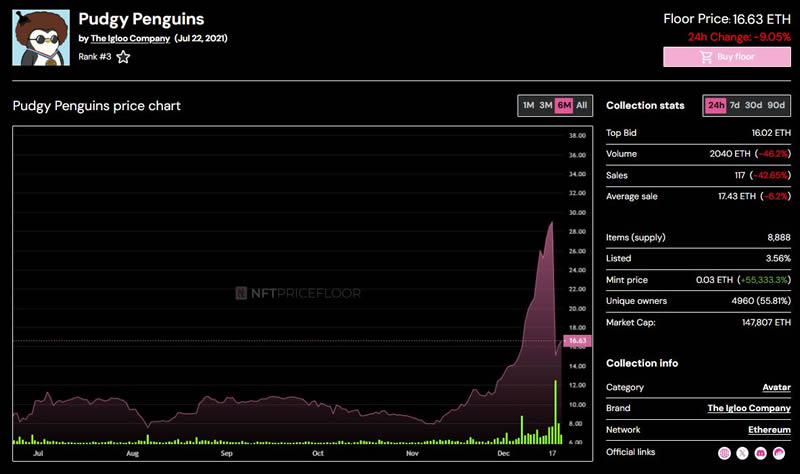Switch collection stats to 30d

click(x=753, y=105)
